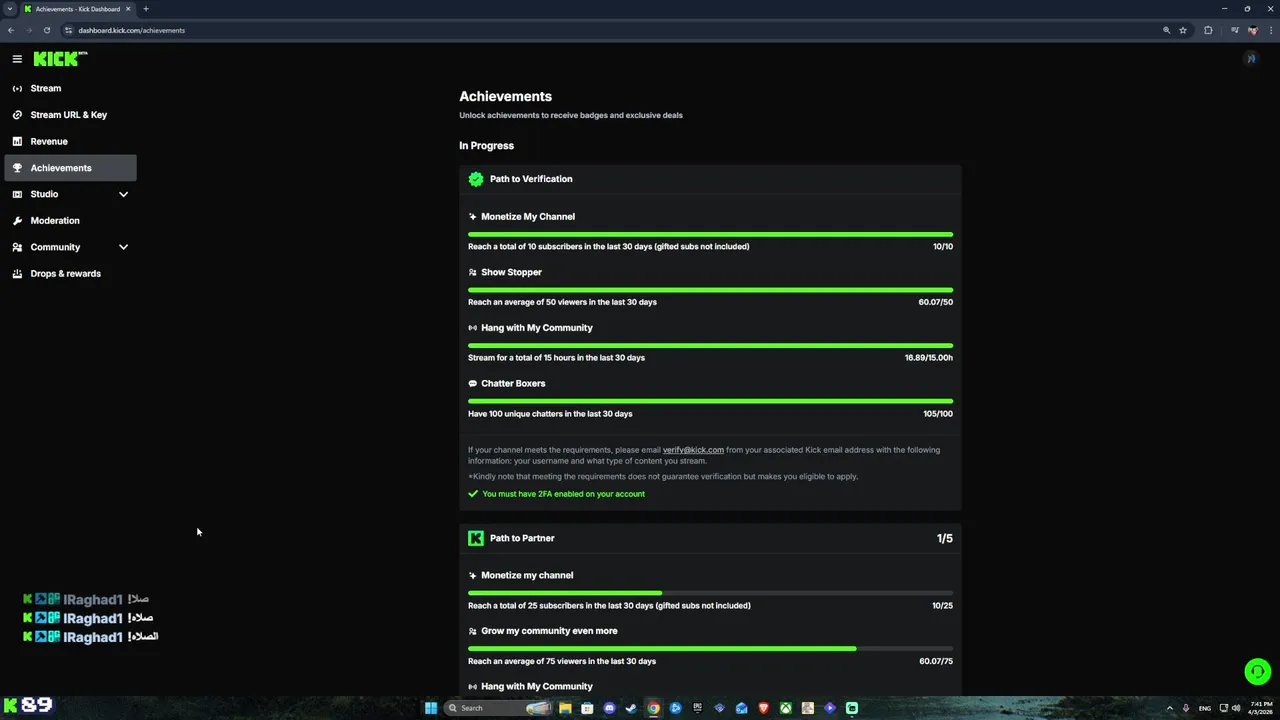
Task: Reload the page with browser refresh button
Action: coord(46,30)
